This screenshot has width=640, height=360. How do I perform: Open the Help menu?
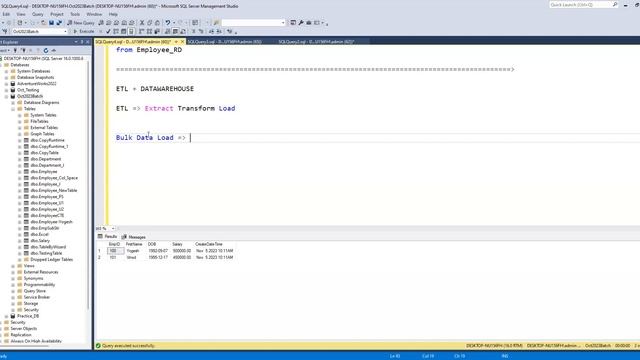coord(113,14)
